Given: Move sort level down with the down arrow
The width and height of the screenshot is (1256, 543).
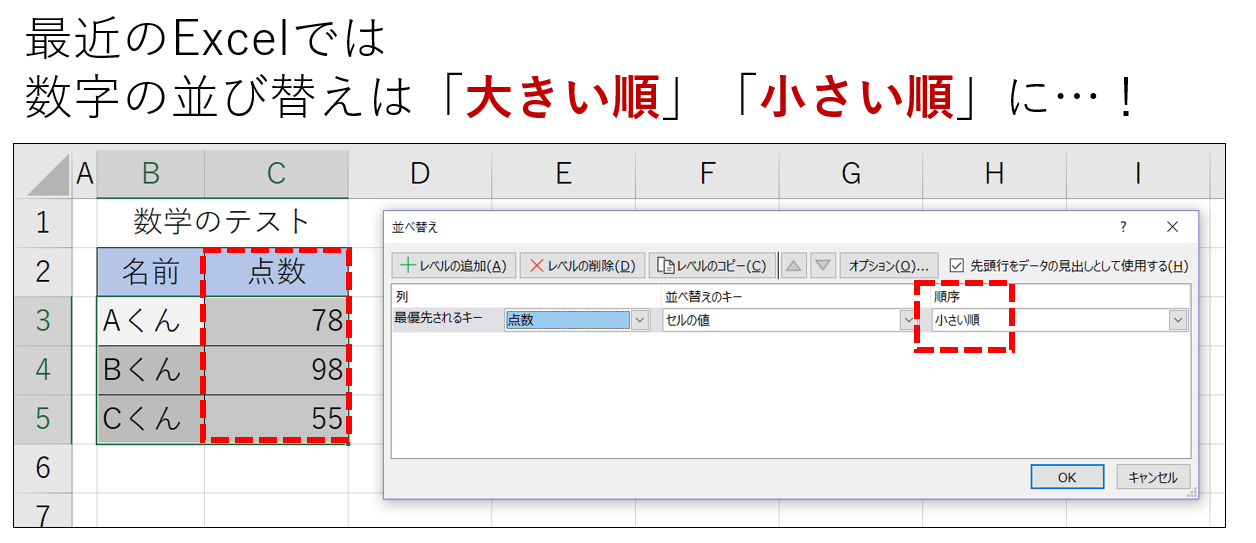Looking at the screenshot, I should pos(822,266).
